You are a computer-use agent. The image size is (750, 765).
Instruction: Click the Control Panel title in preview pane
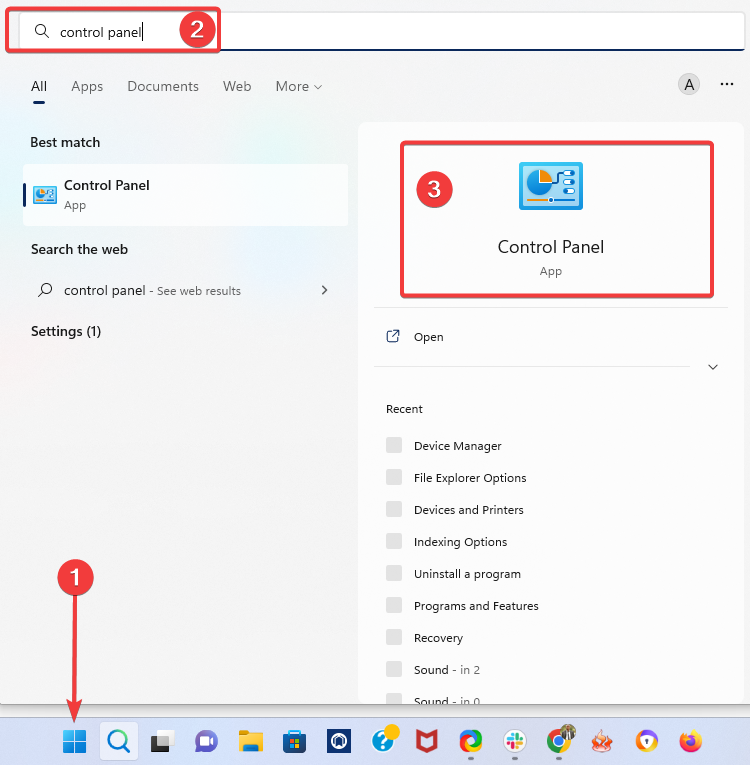(x=550, y=247)
